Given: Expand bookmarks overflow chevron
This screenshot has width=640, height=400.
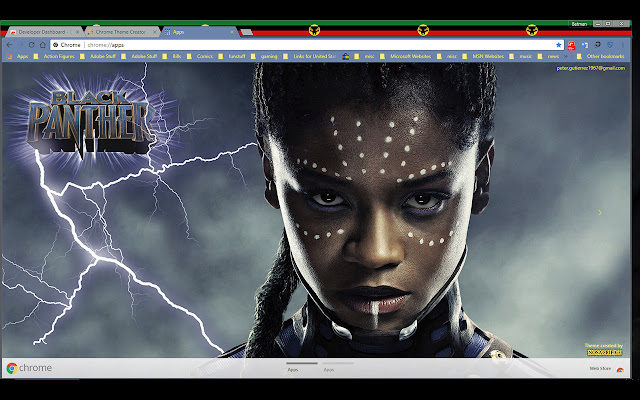Looking at the screenshot, I should tap(566, 56).
